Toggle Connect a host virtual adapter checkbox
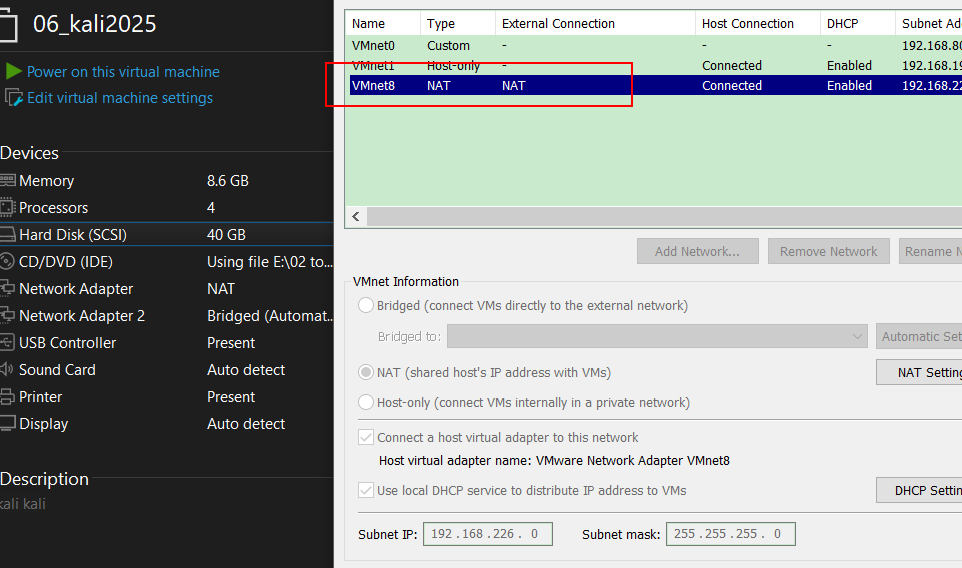This screenshot has height=568, width=962. (x=366, y=437)
